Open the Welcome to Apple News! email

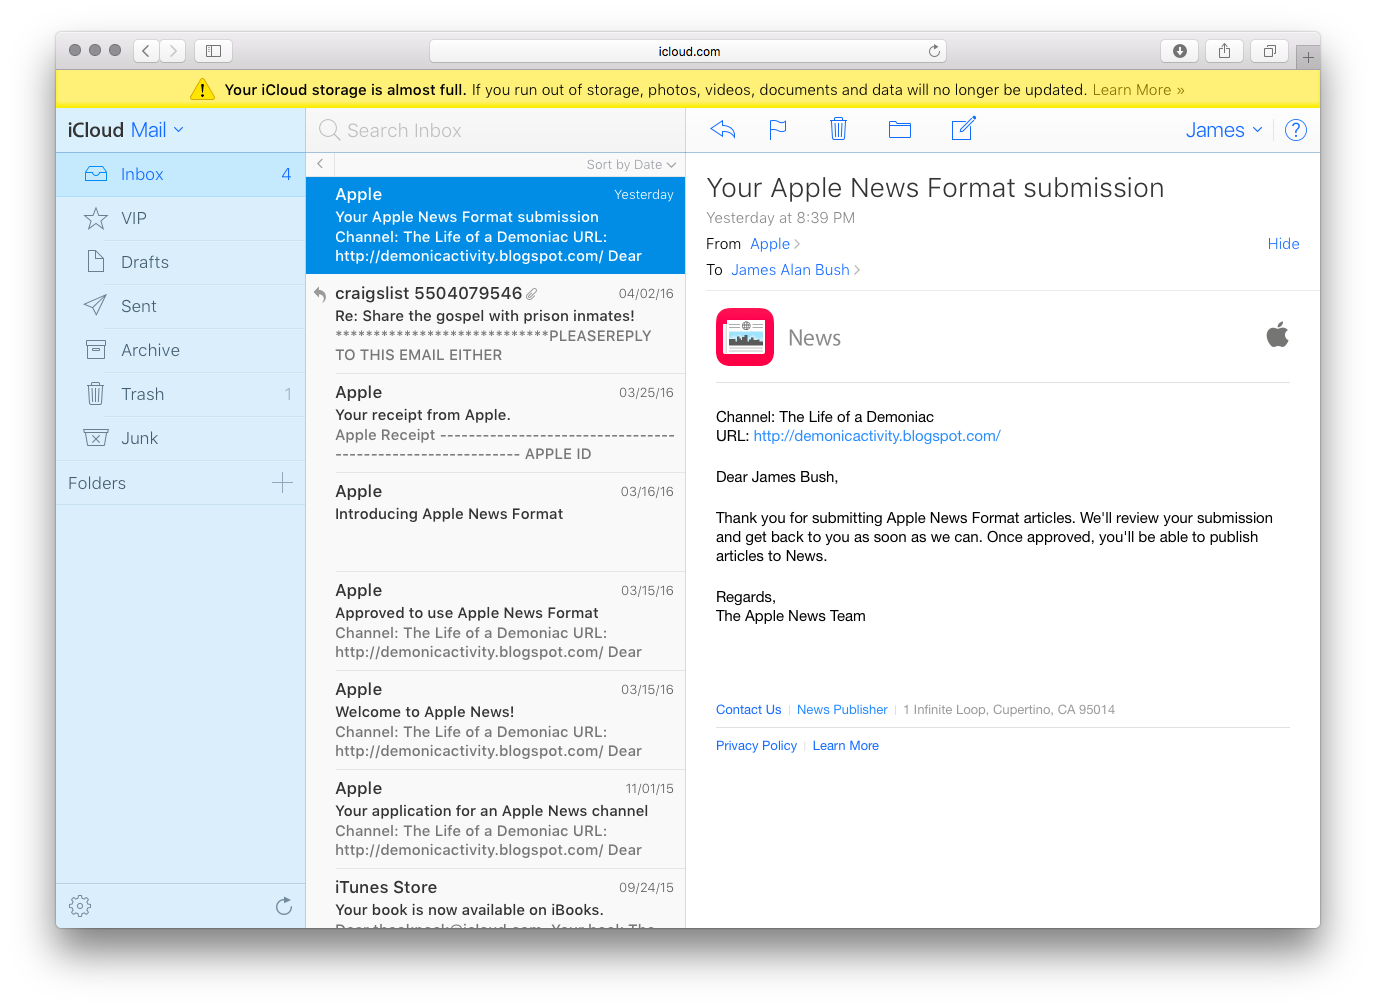pos(495,720)
